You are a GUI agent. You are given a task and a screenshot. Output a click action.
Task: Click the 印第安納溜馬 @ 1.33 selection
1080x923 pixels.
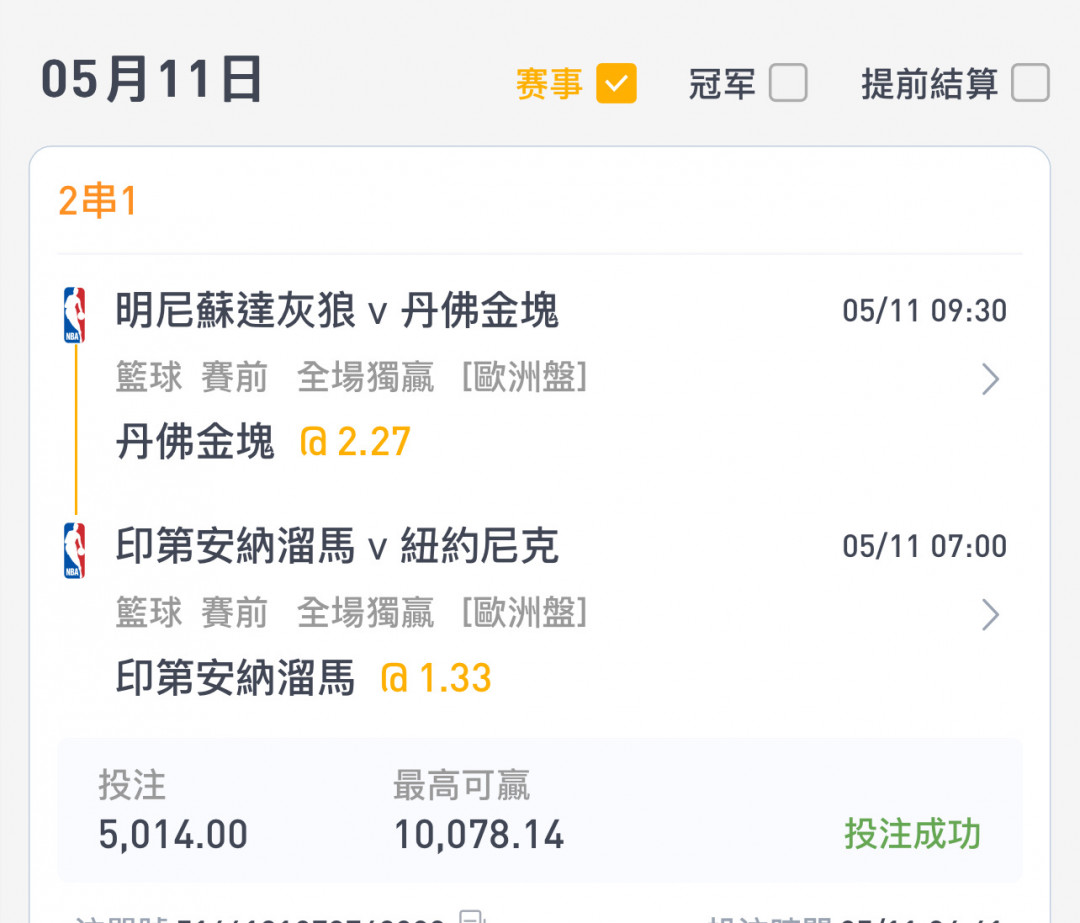coord(303,678)
